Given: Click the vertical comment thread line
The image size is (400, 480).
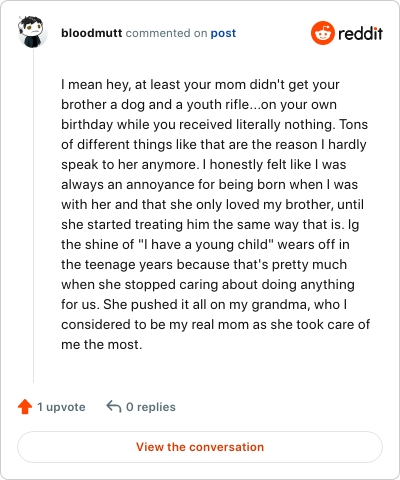Looking at the screenshot, I should [33, 216].
